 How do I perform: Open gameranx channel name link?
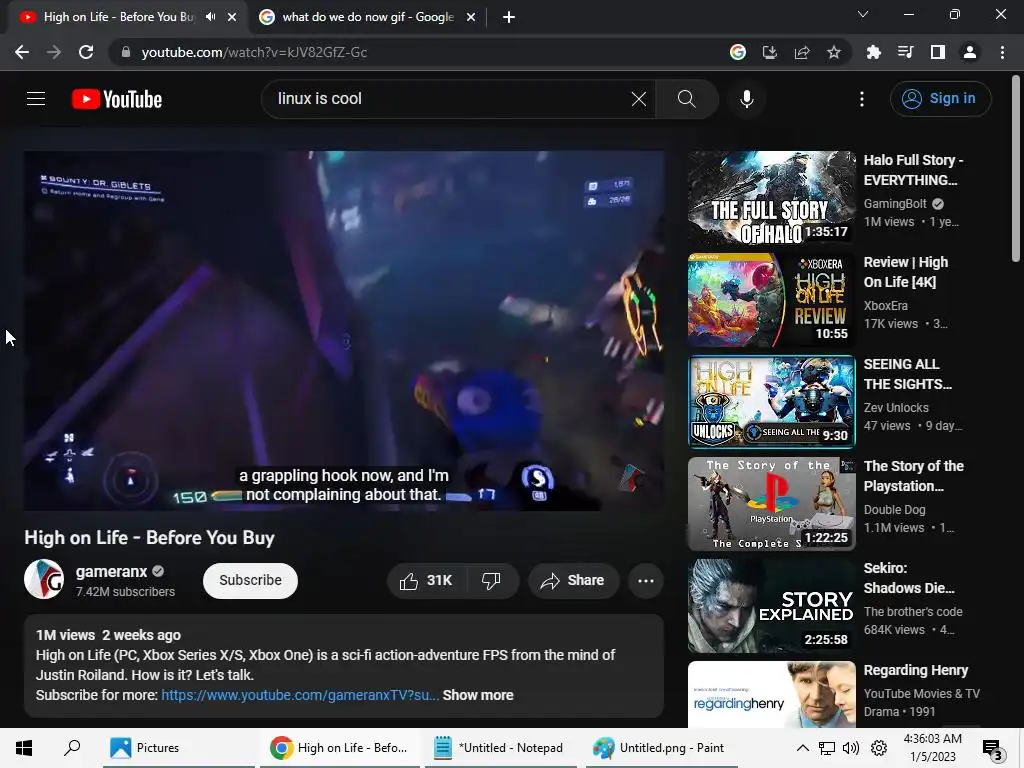click(x=111, y=571)
